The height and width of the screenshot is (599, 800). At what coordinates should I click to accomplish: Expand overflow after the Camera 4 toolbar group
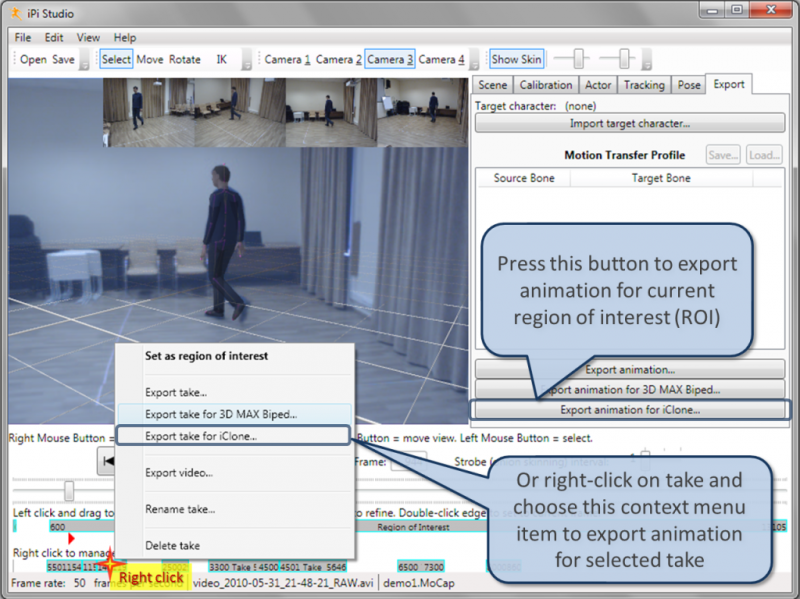474,60
